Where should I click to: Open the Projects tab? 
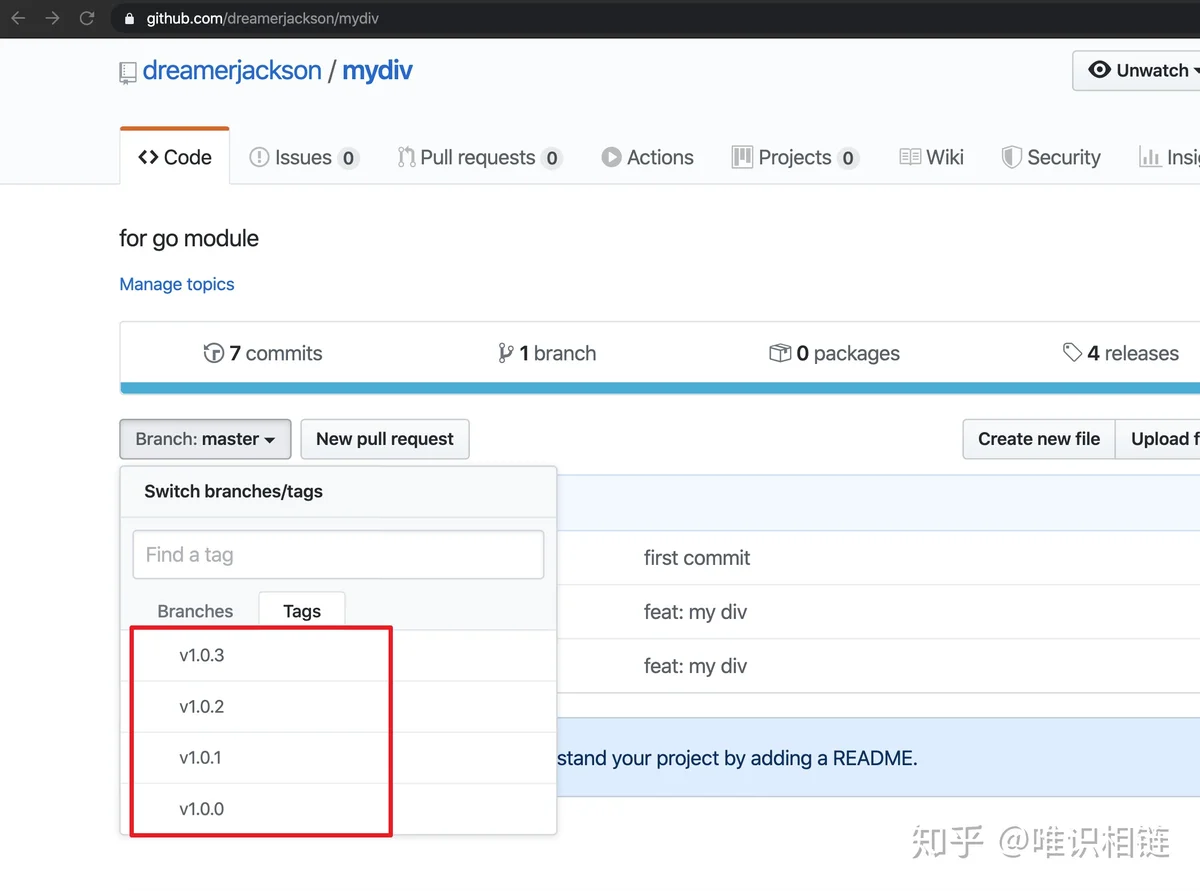pyautogui.click(x=795, y=157)
